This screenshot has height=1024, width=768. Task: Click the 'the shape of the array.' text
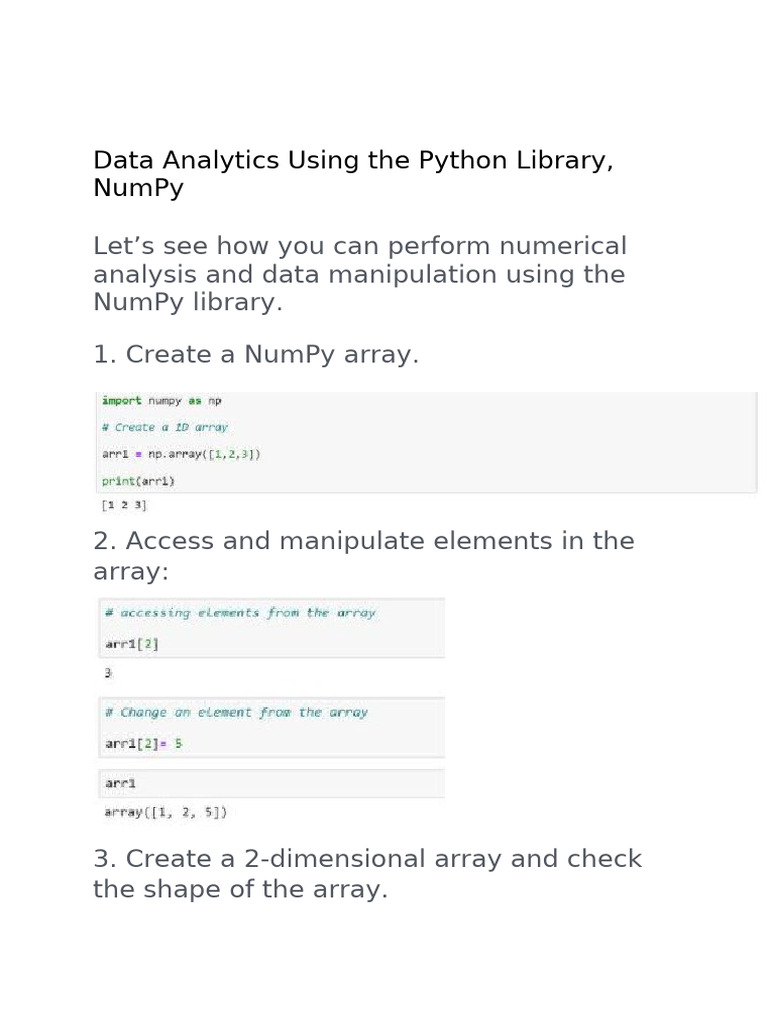[x=240, y=889]
